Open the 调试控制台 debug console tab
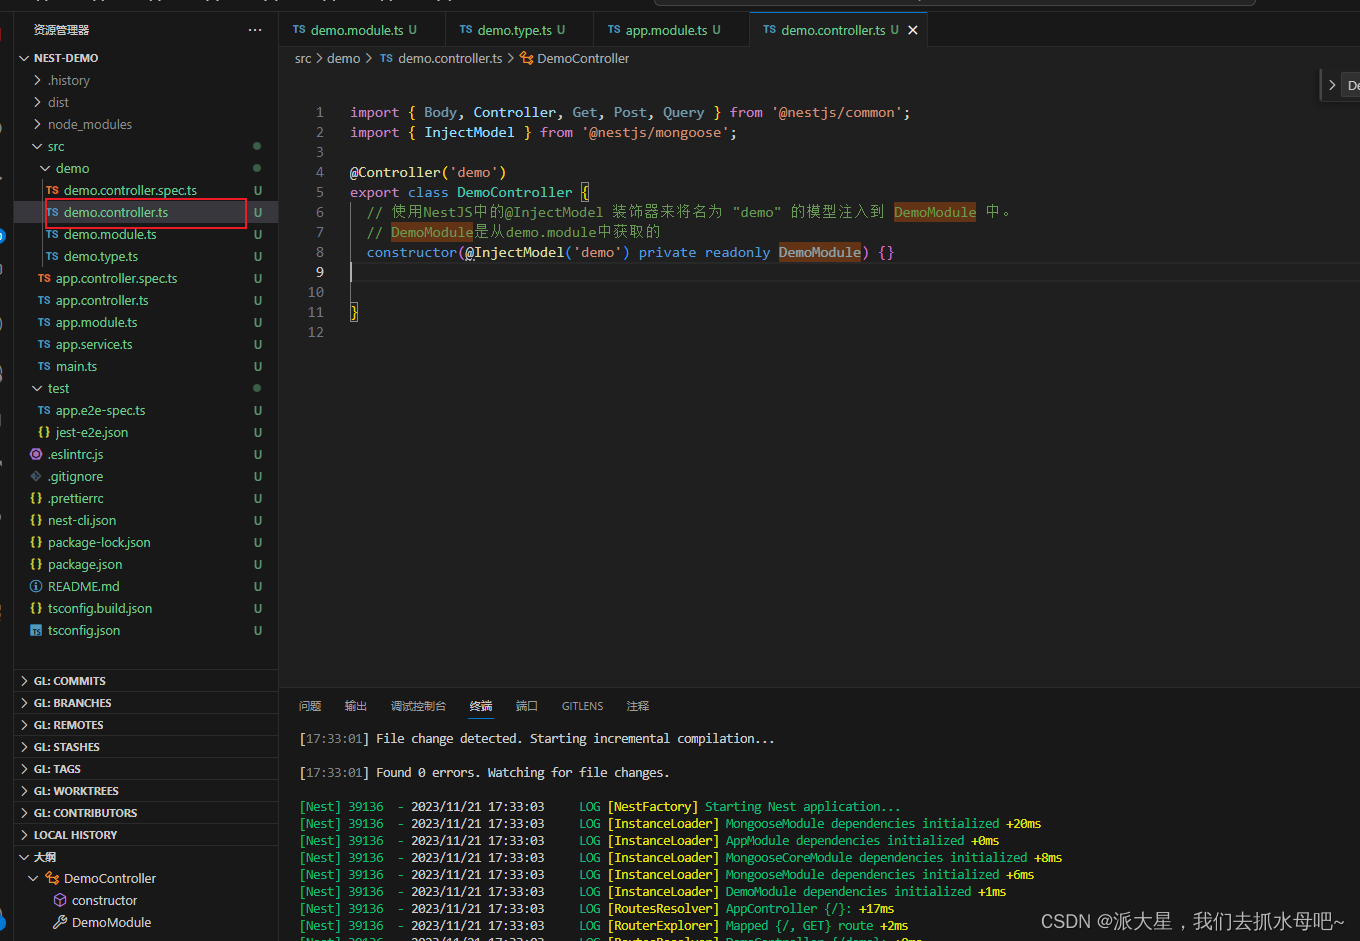This screenshot has height=941, width=1360. [x=418, y=706]
